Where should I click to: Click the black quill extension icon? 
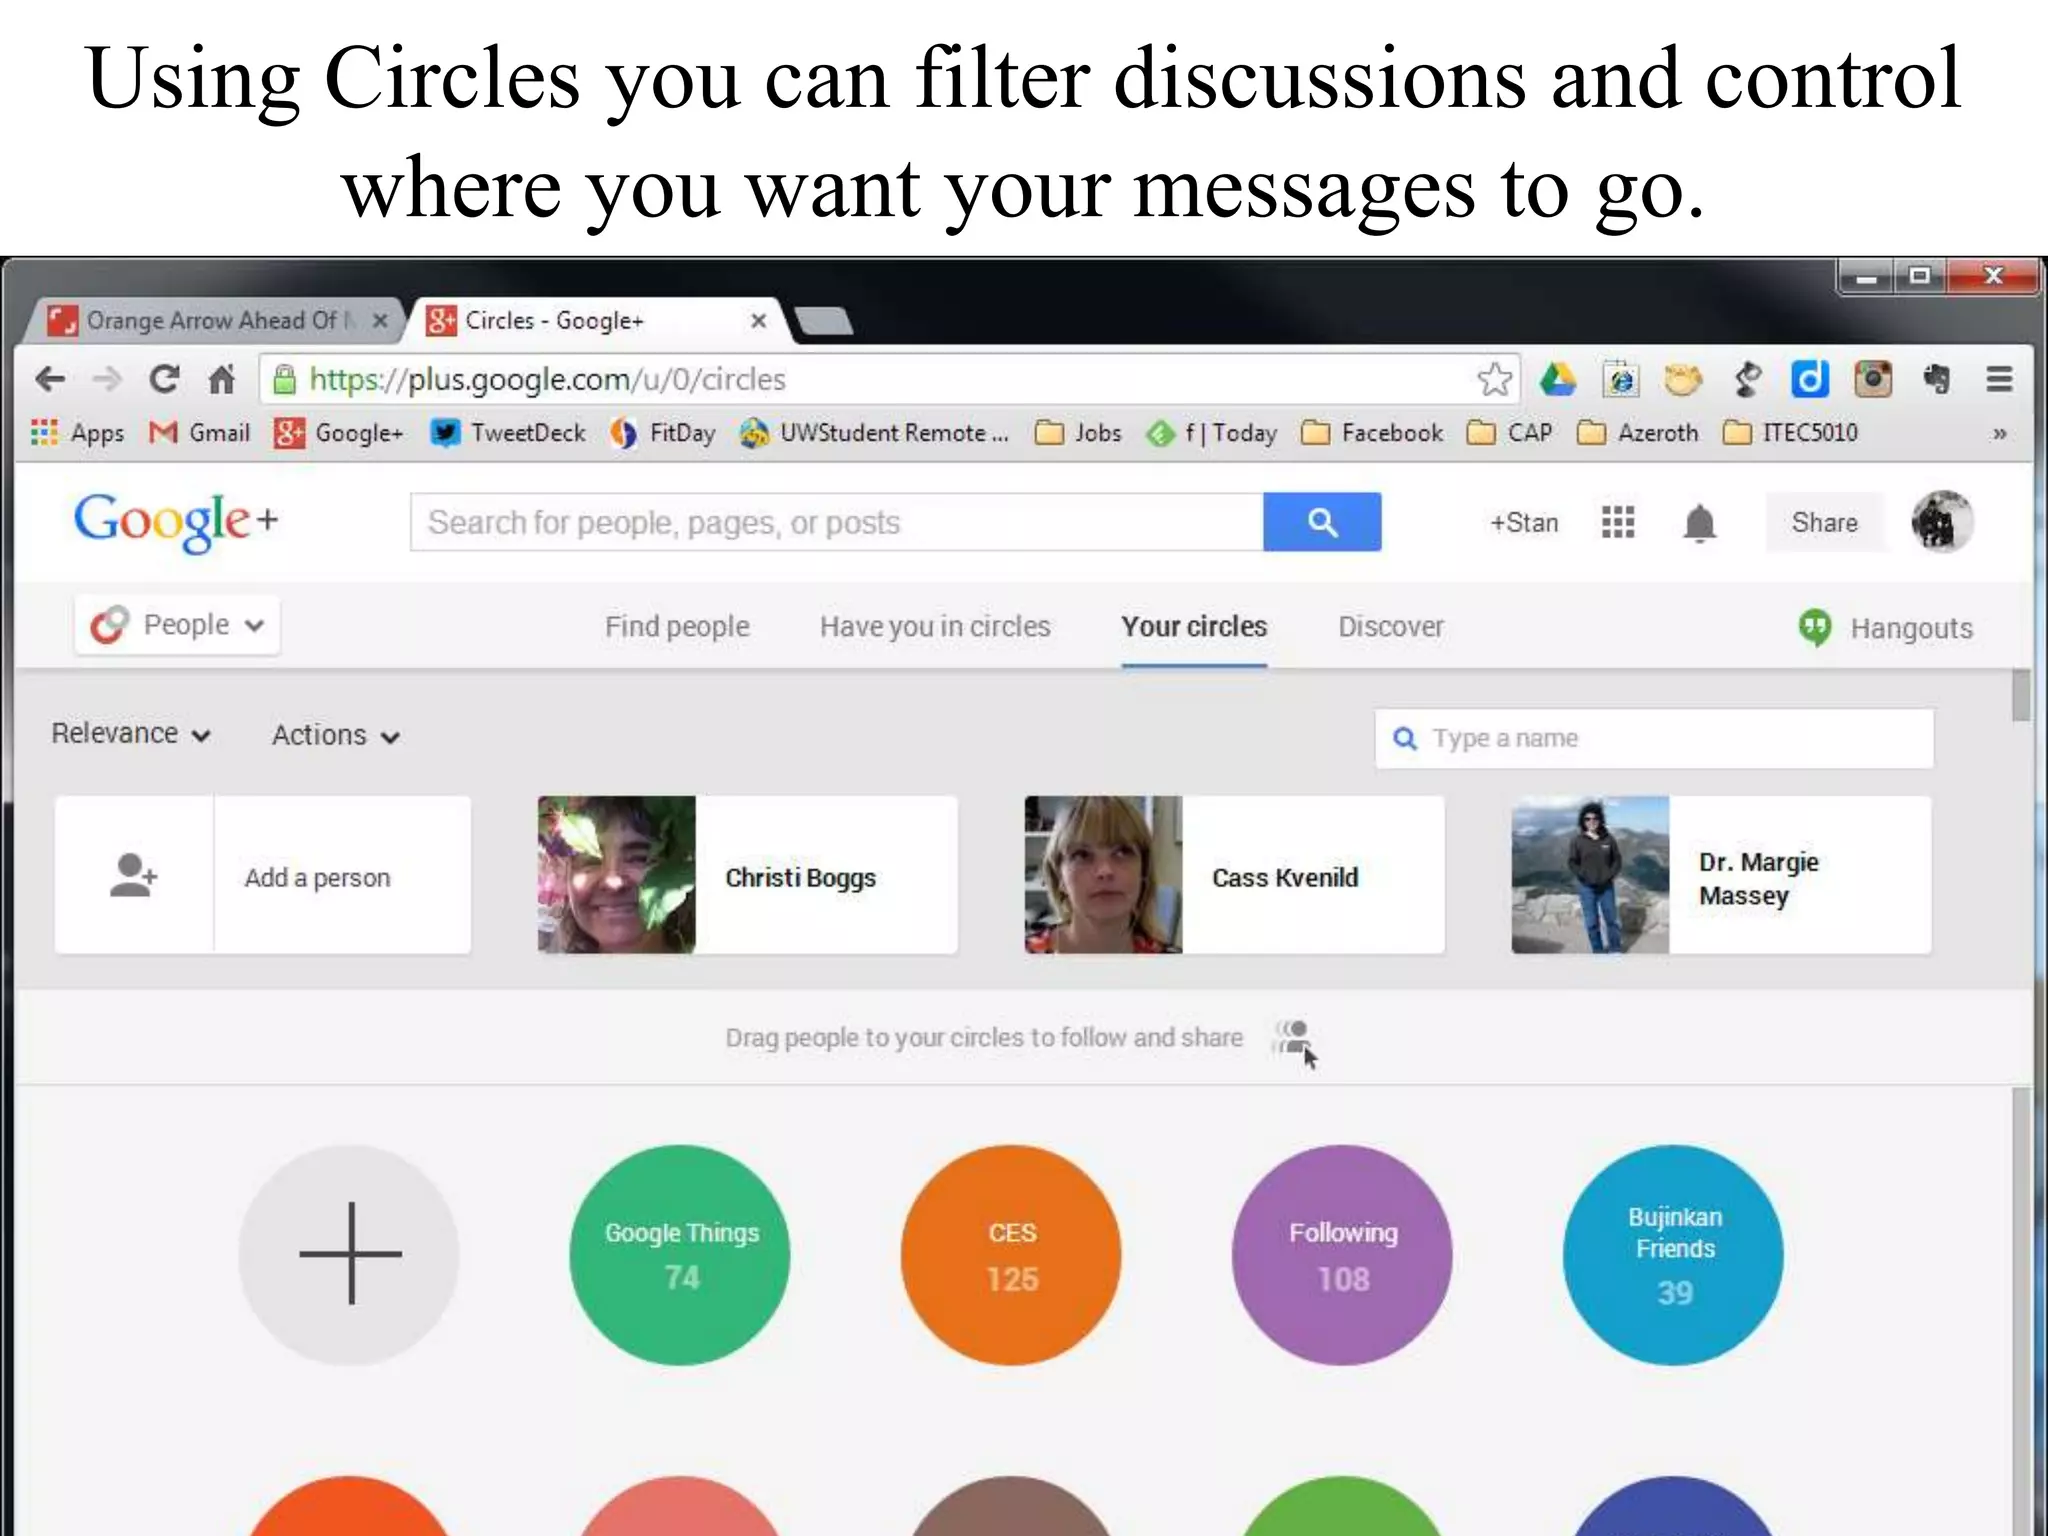click(1747, 379)
